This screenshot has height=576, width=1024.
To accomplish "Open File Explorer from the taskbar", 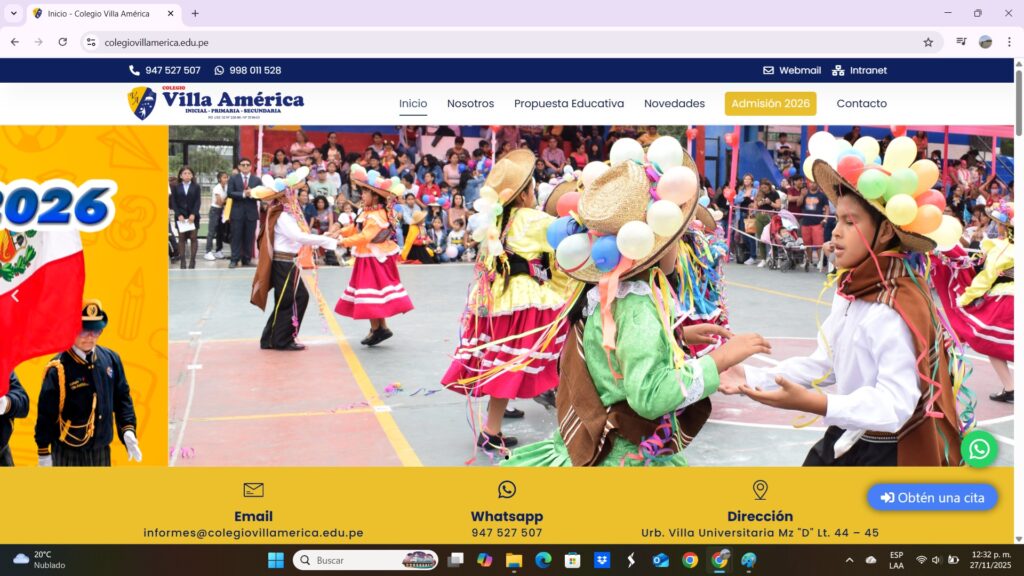I will pos(514,560).
